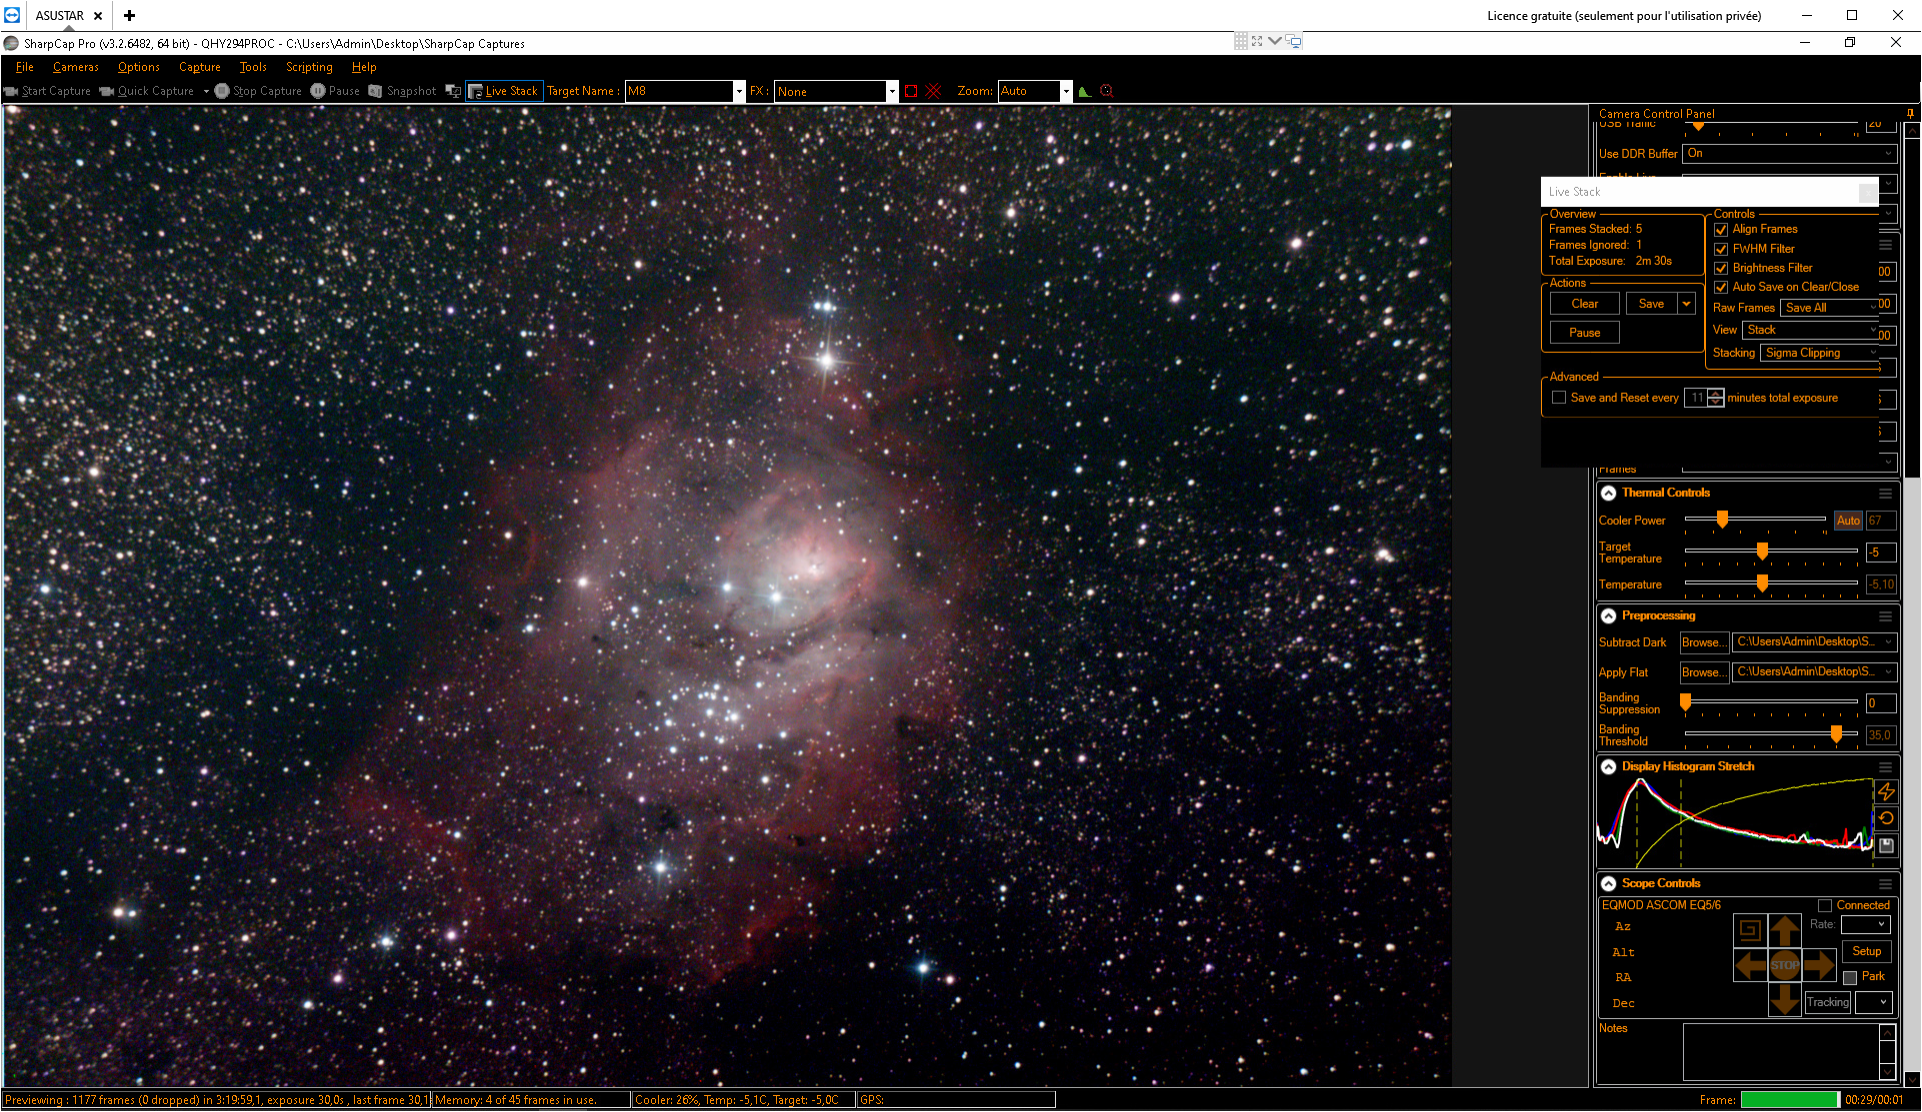Open the Stacking Sigma Clipping dropdown
The height and width of the screenshot is (1112, 1922).
1820,353
